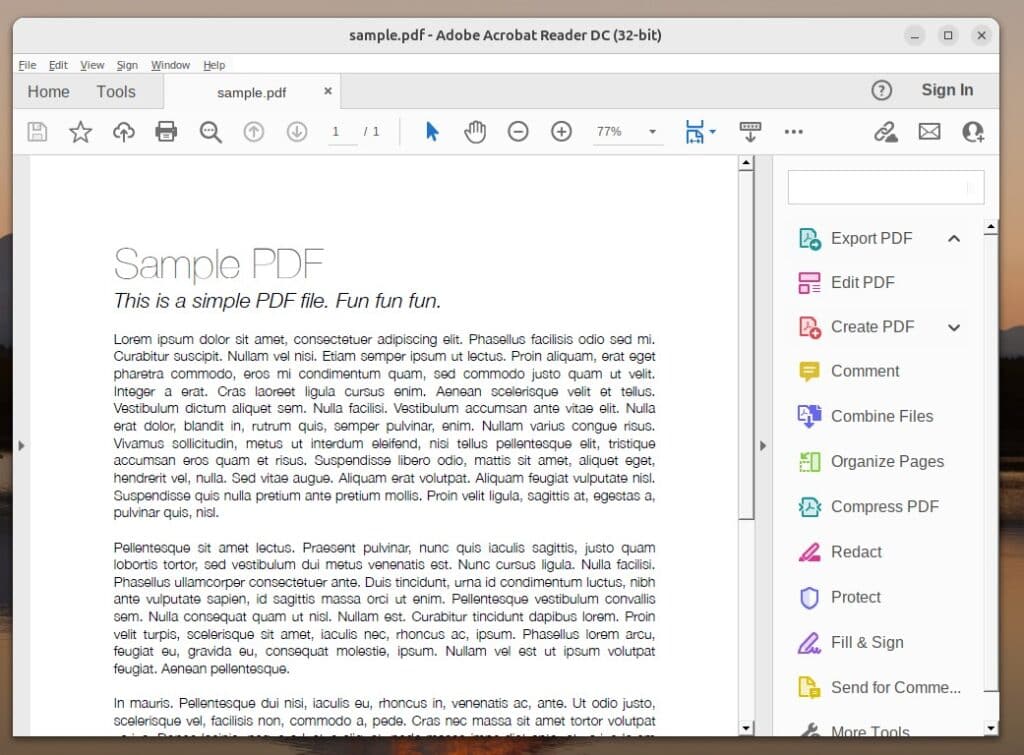
Task: Open the Compress PDF tool
Action: coord(882,506)
